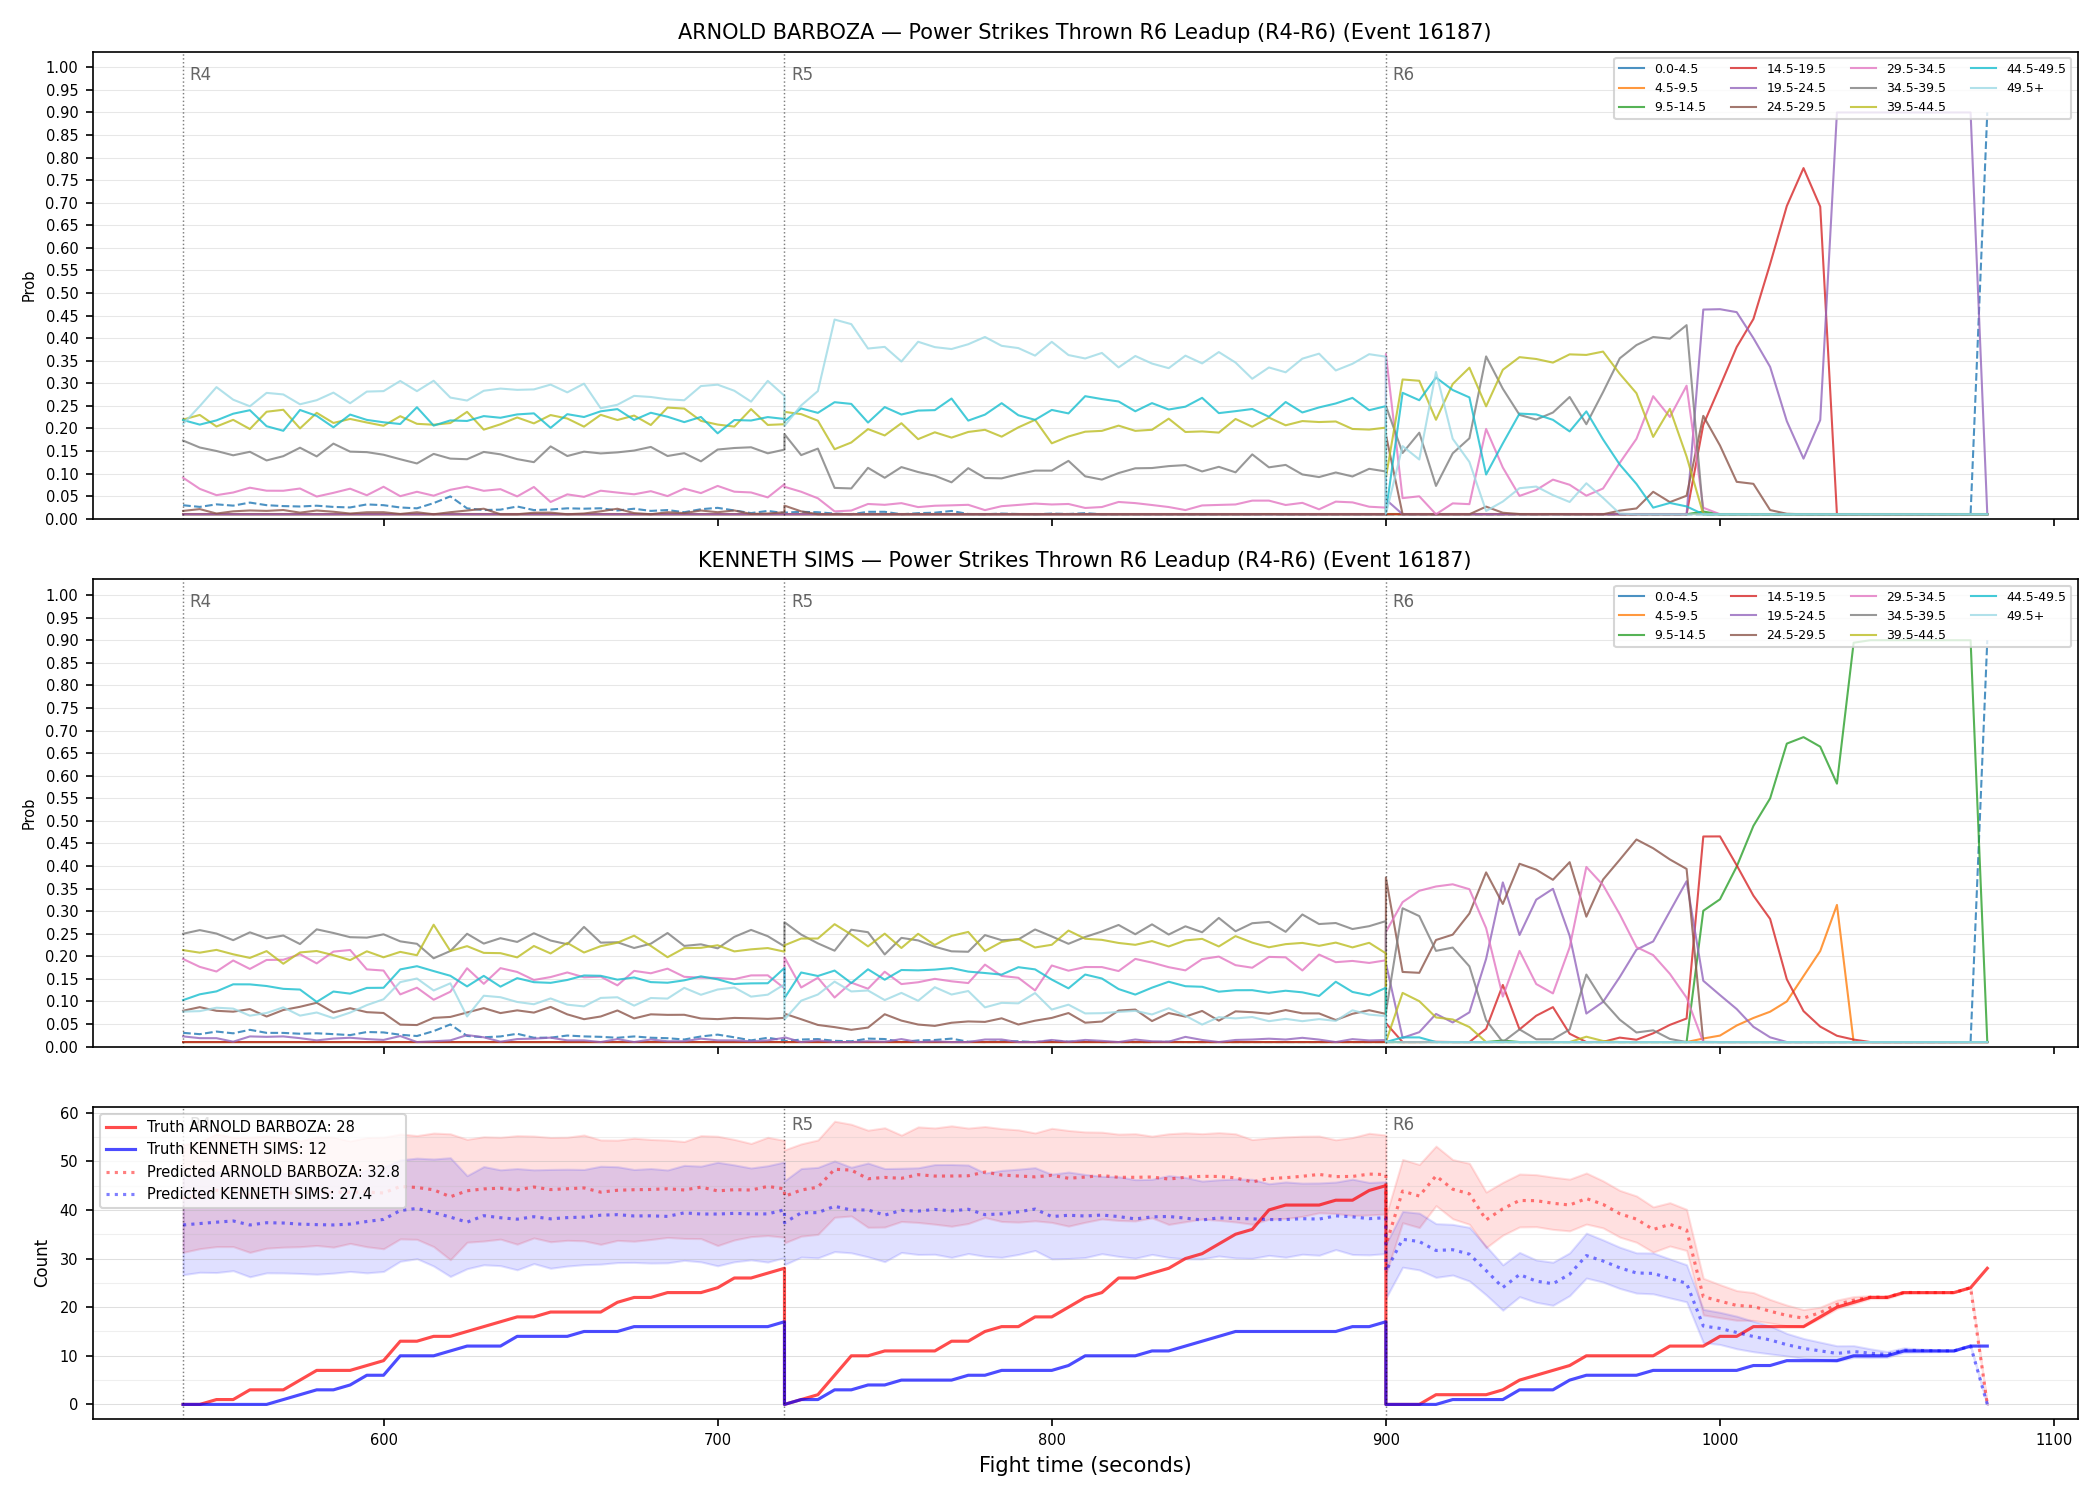Select the R4 round marker in the Sims chart
2100x1500 pixels.
point(200,601)
